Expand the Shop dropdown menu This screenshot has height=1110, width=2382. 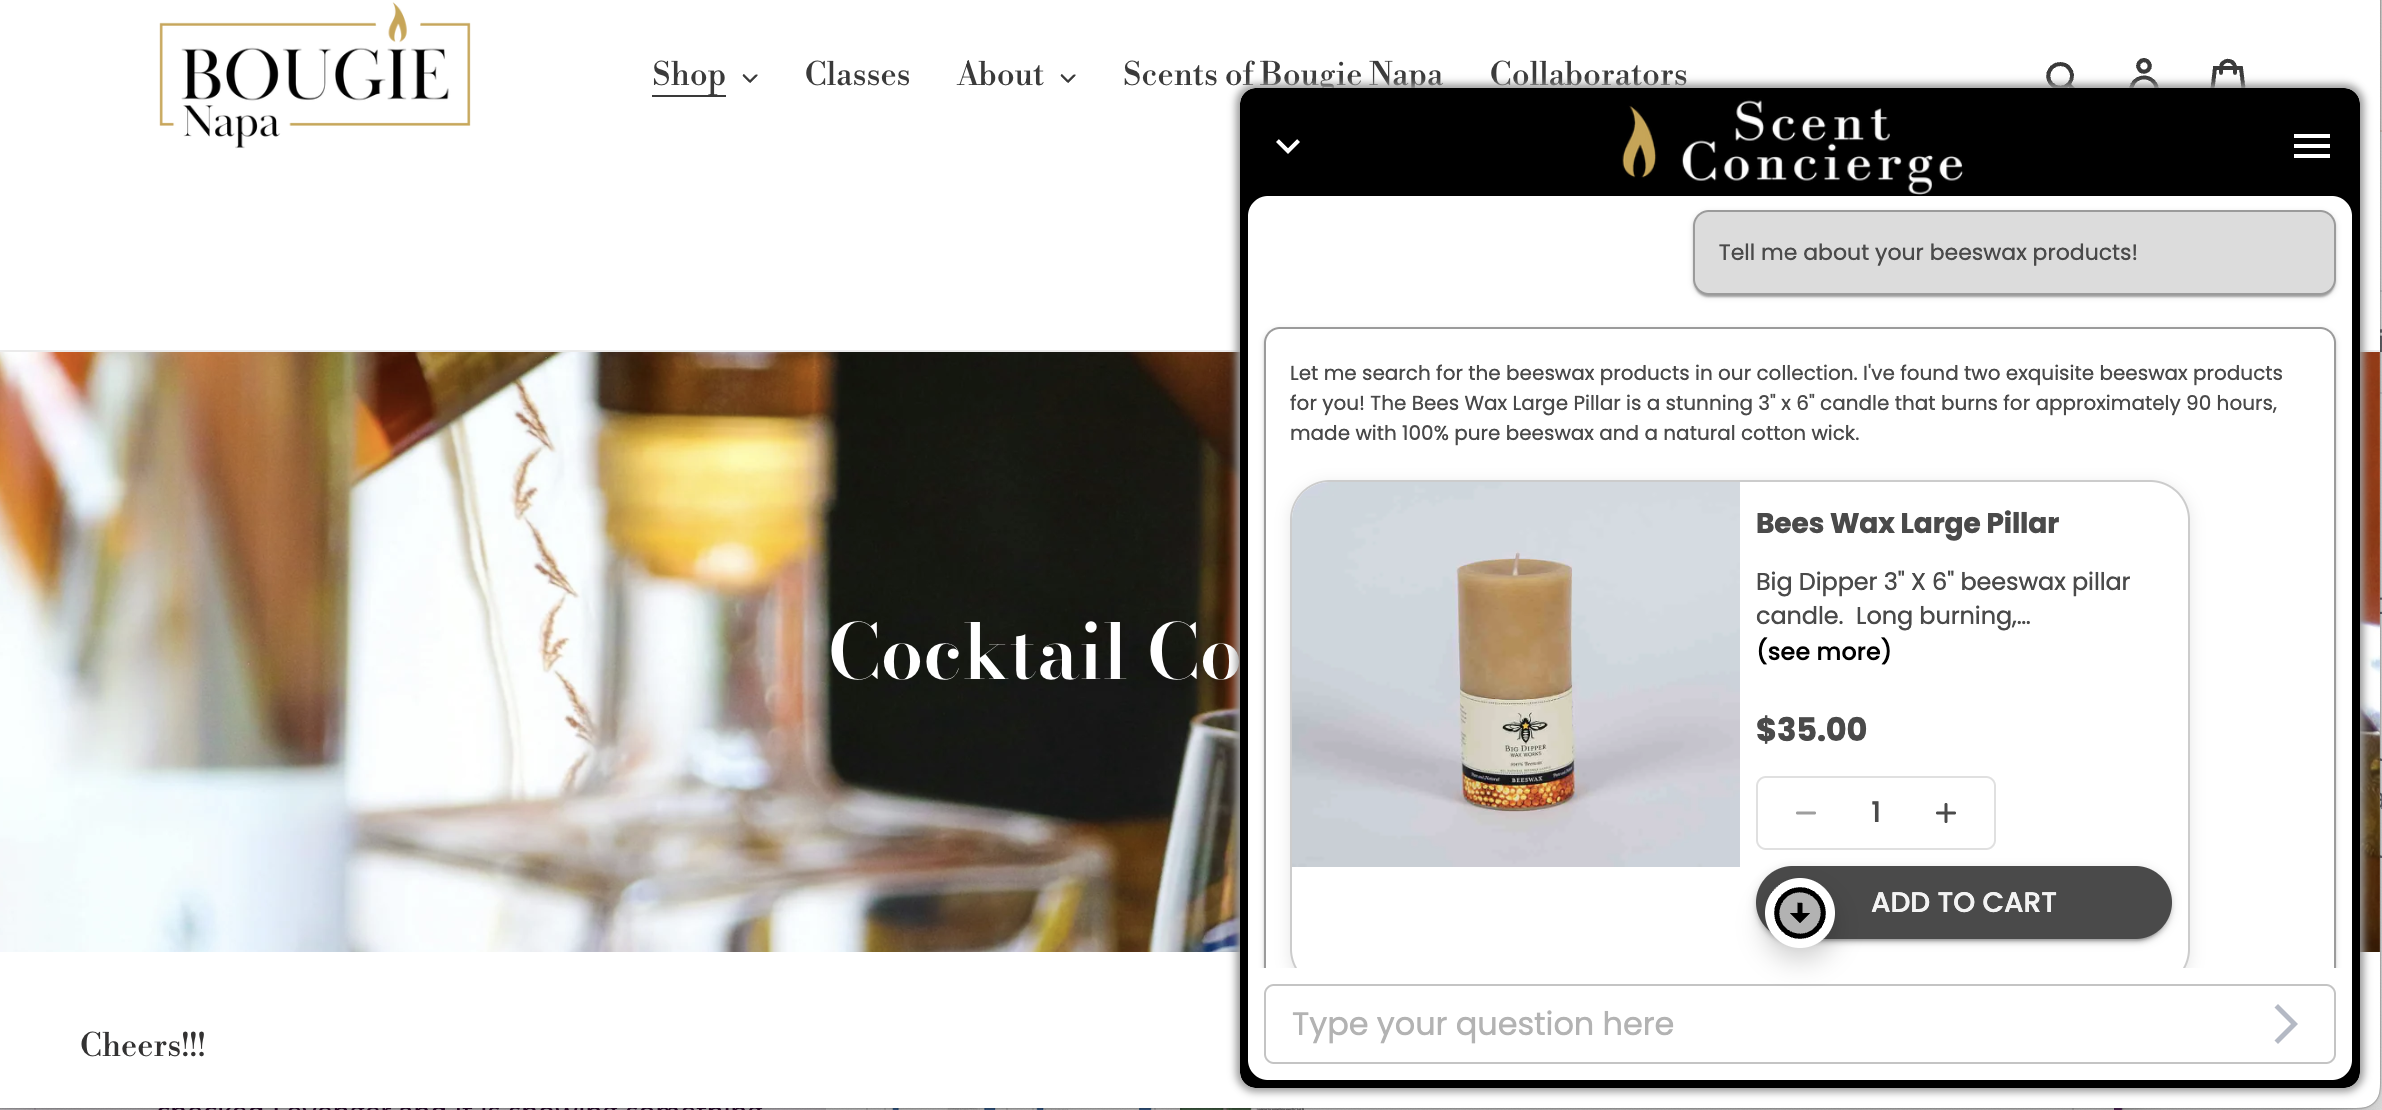705,75
